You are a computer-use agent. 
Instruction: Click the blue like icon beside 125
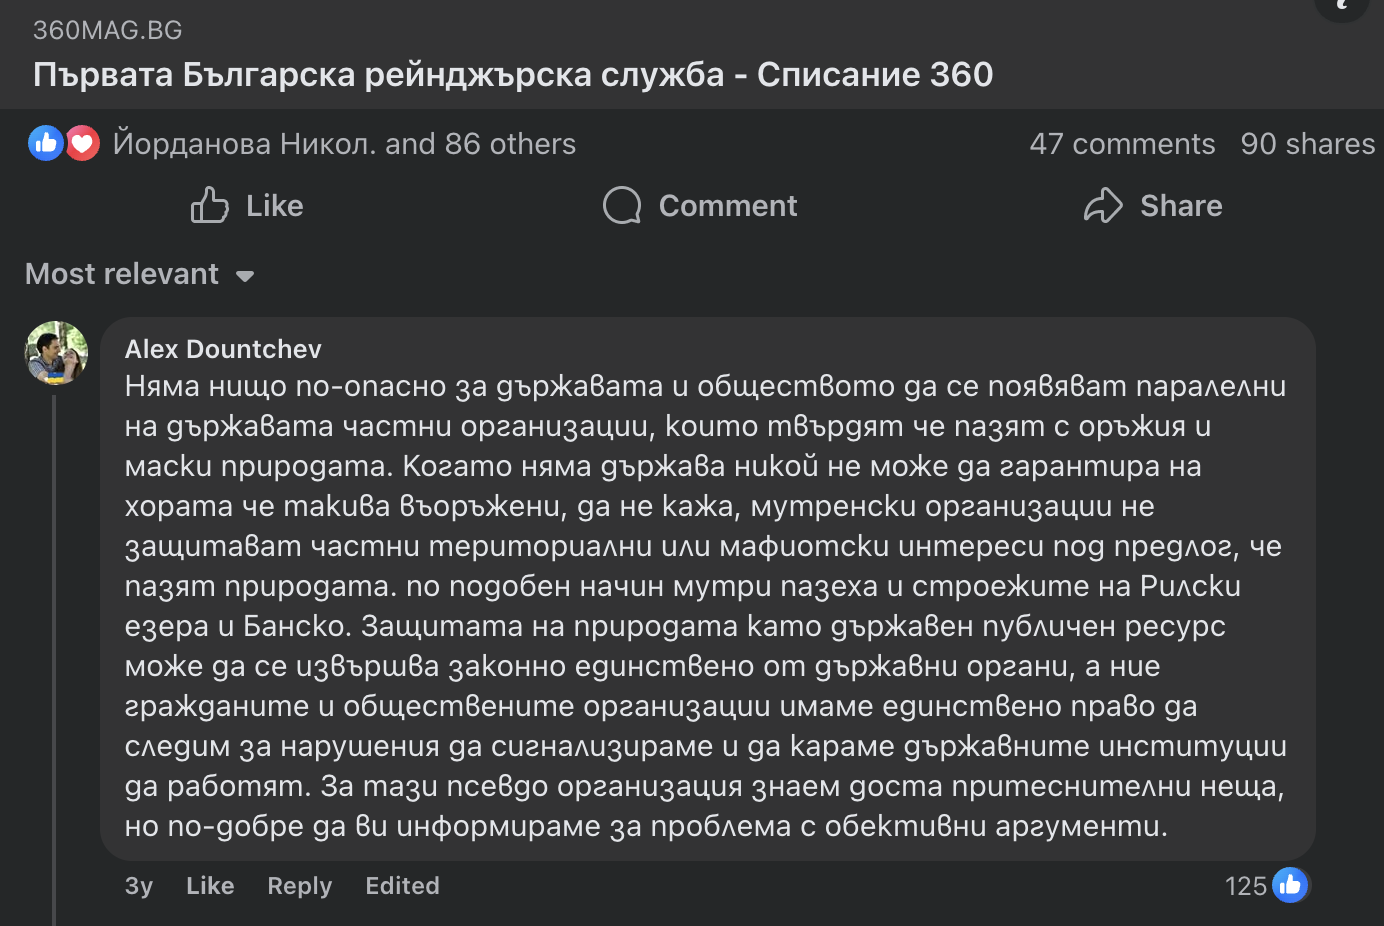pyautogui.click(x=1290, y=885)
